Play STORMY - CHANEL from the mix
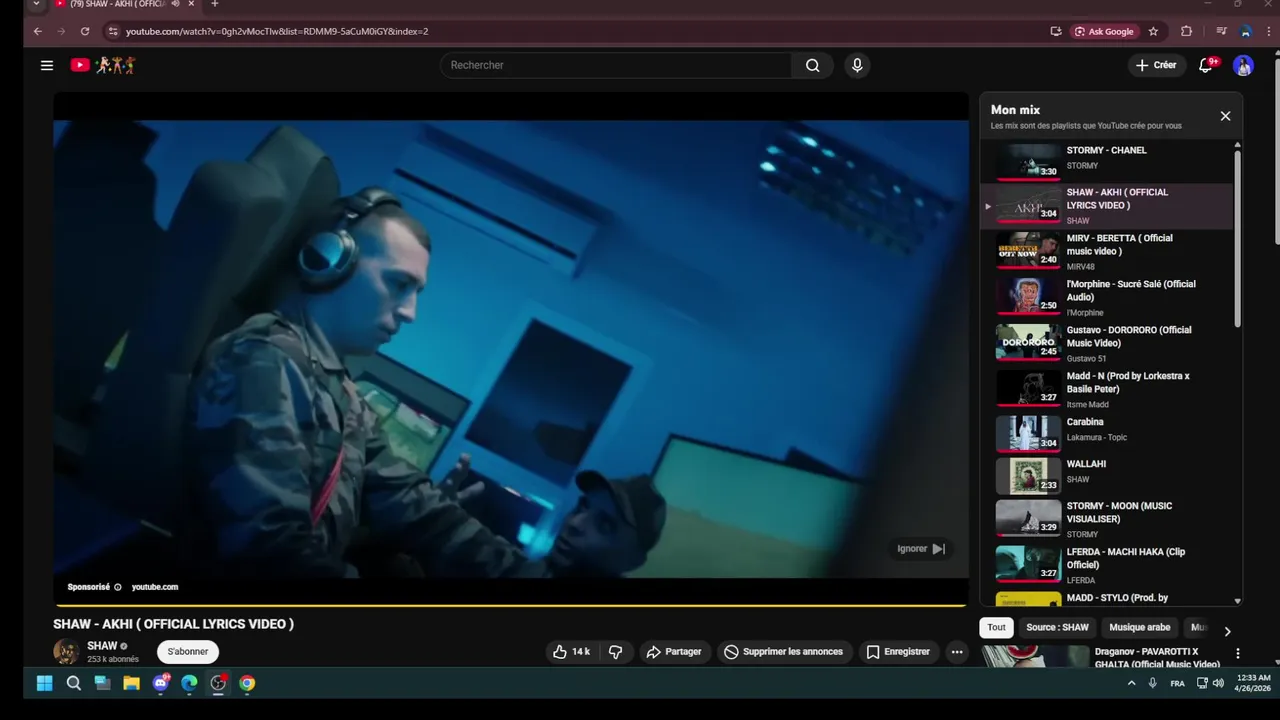Viewport: 1280px width, 720px height. point(1107,160)
